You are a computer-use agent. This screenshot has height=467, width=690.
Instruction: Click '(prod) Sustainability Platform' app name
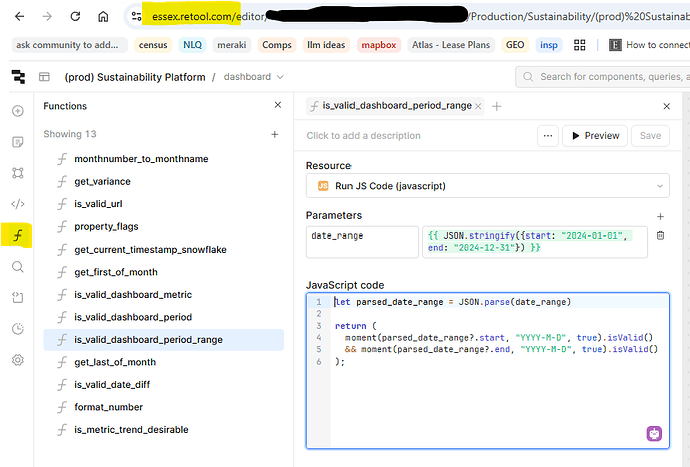point(135,77)
